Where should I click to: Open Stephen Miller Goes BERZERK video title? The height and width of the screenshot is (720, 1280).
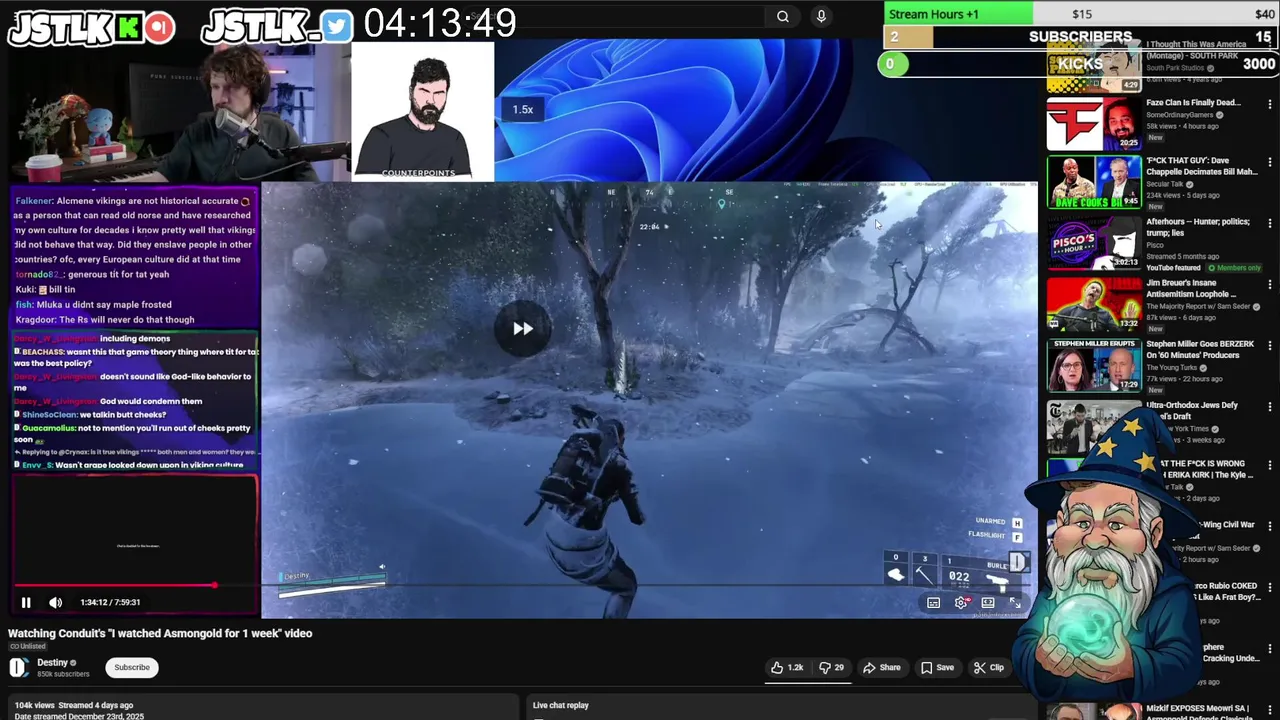(1200, 350)
